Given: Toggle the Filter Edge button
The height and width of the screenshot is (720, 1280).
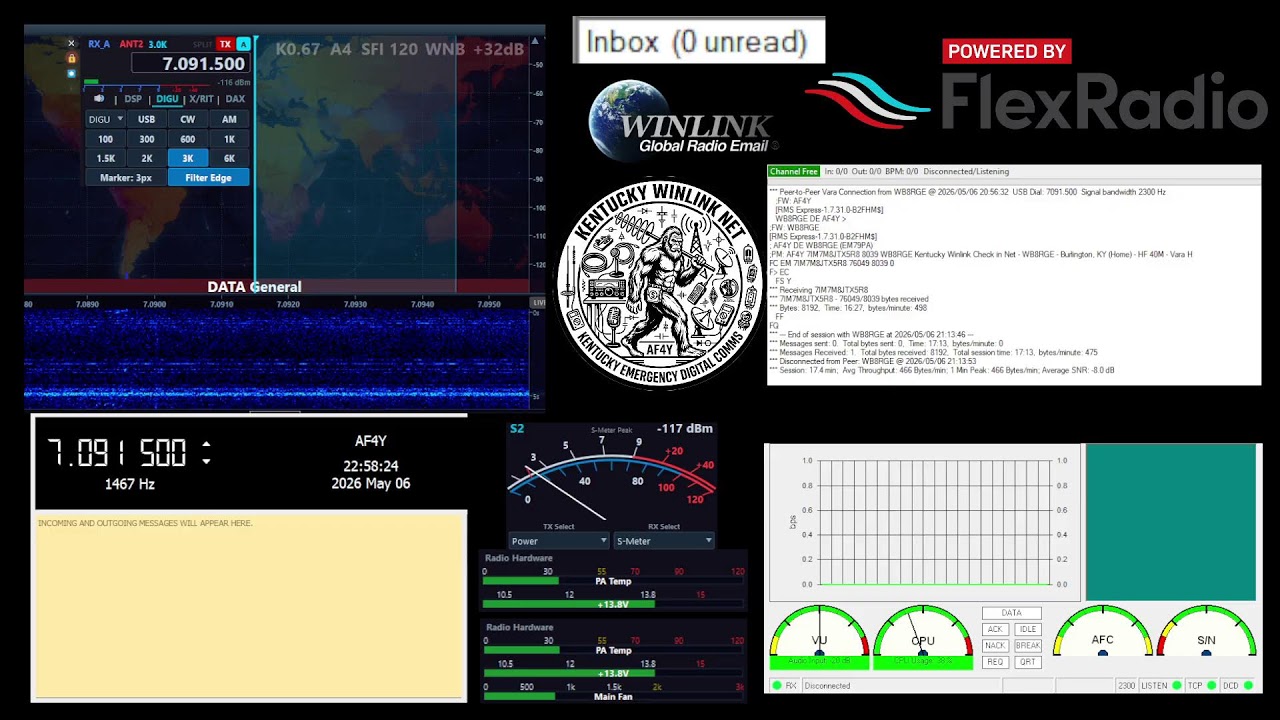Looking at the screenshot, I should tap(208, 178).
